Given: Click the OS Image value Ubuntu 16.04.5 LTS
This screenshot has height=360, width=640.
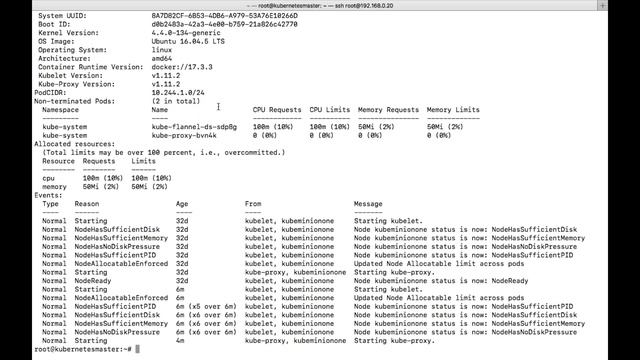Looking at the screenshot, I should 188,42.
